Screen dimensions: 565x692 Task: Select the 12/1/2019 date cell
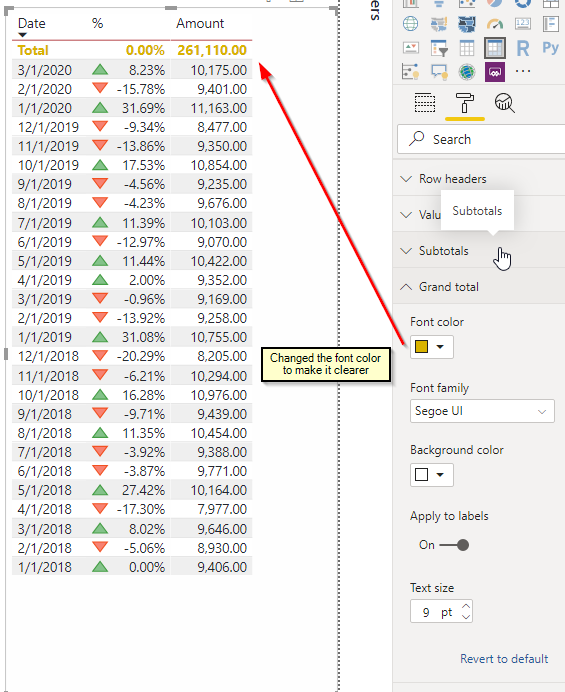point(48,127)
